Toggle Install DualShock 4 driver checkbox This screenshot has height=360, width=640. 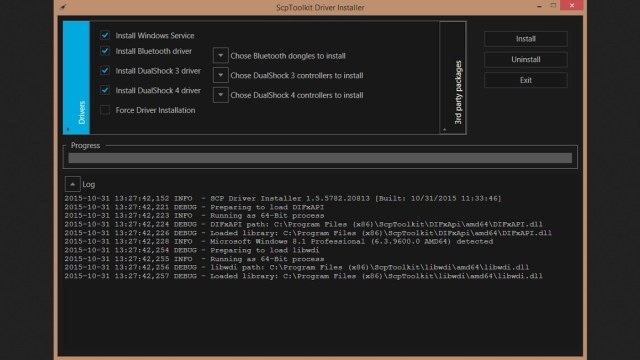(x=105, y=90)
